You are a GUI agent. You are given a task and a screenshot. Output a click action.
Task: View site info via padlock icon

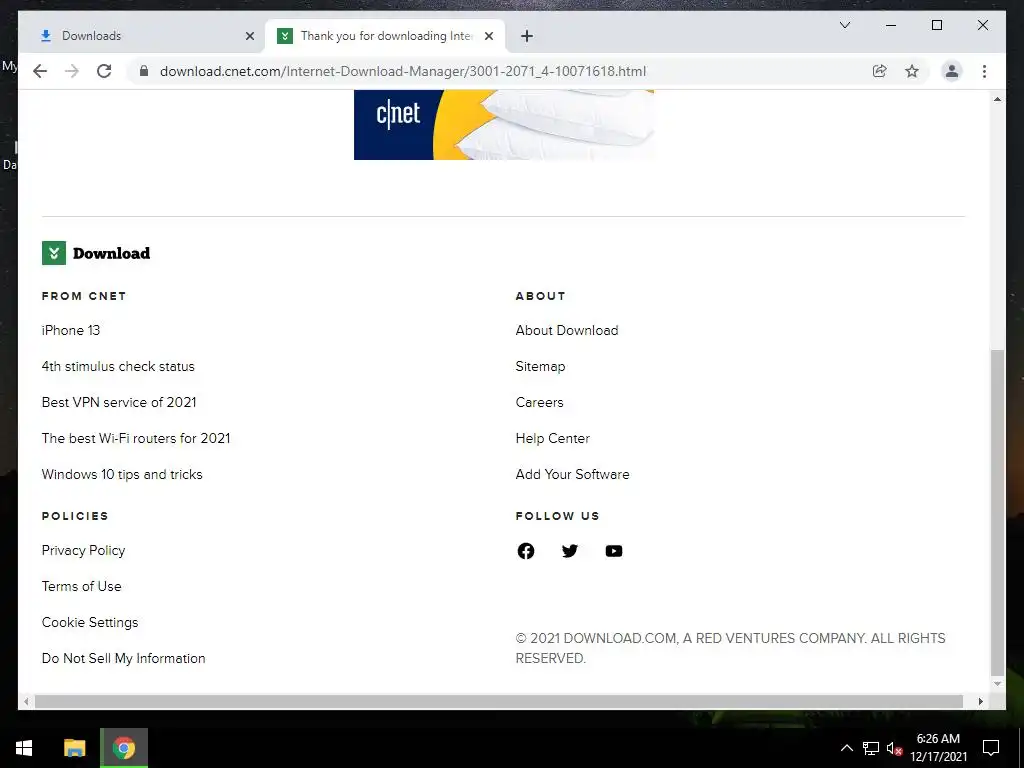pos(144,71)
